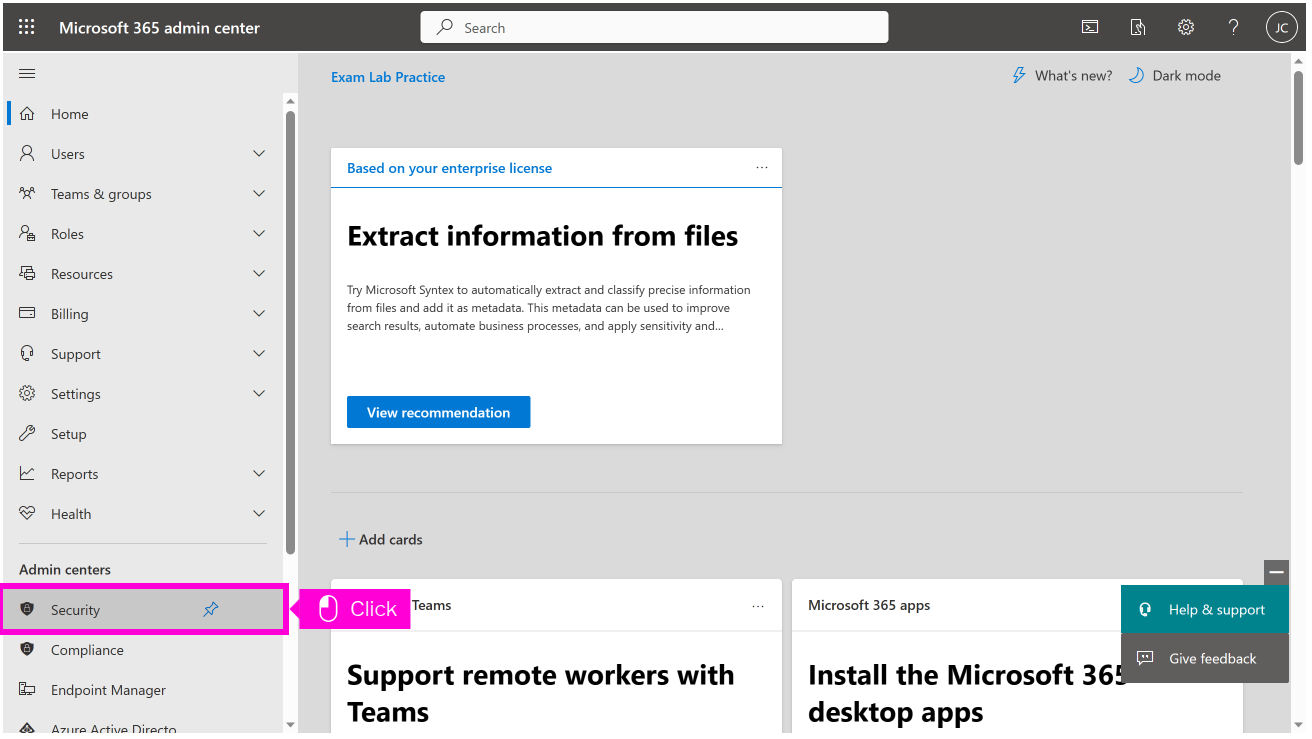
Task: Expand the Users menu chevron
Action: click(259, 154)
